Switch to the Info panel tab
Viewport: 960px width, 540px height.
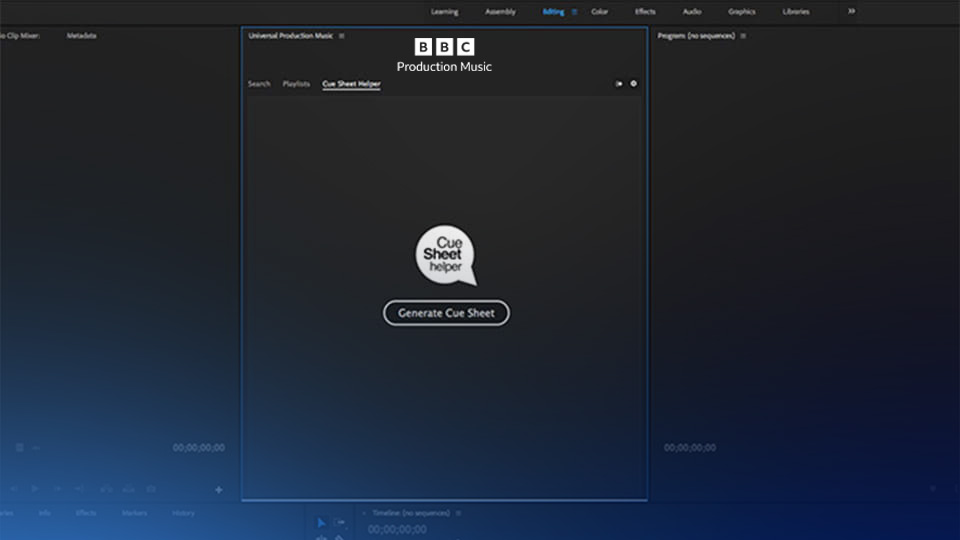click(x=45, y=513)
